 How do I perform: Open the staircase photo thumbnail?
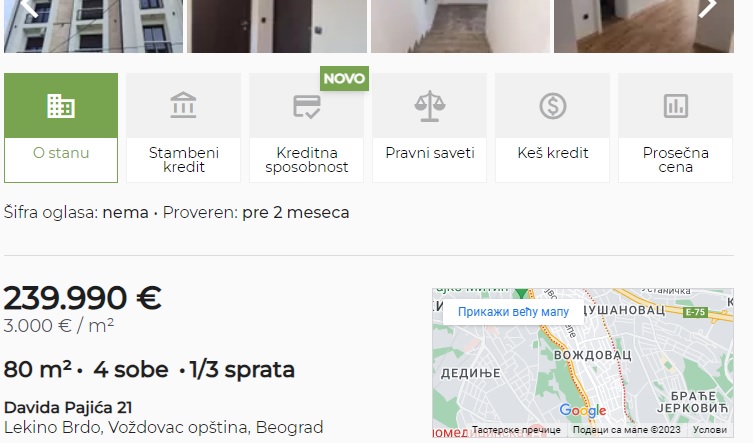[x=460, y=26]
